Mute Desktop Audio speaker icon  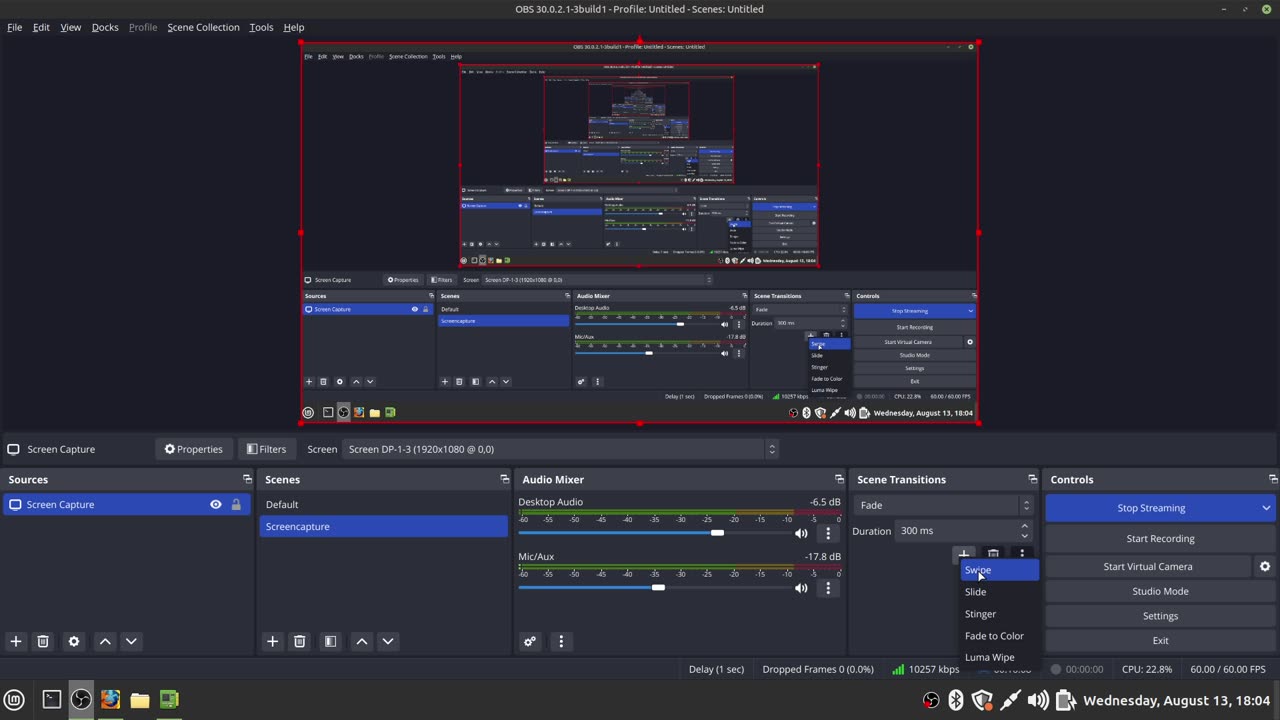tap(801, 533)
